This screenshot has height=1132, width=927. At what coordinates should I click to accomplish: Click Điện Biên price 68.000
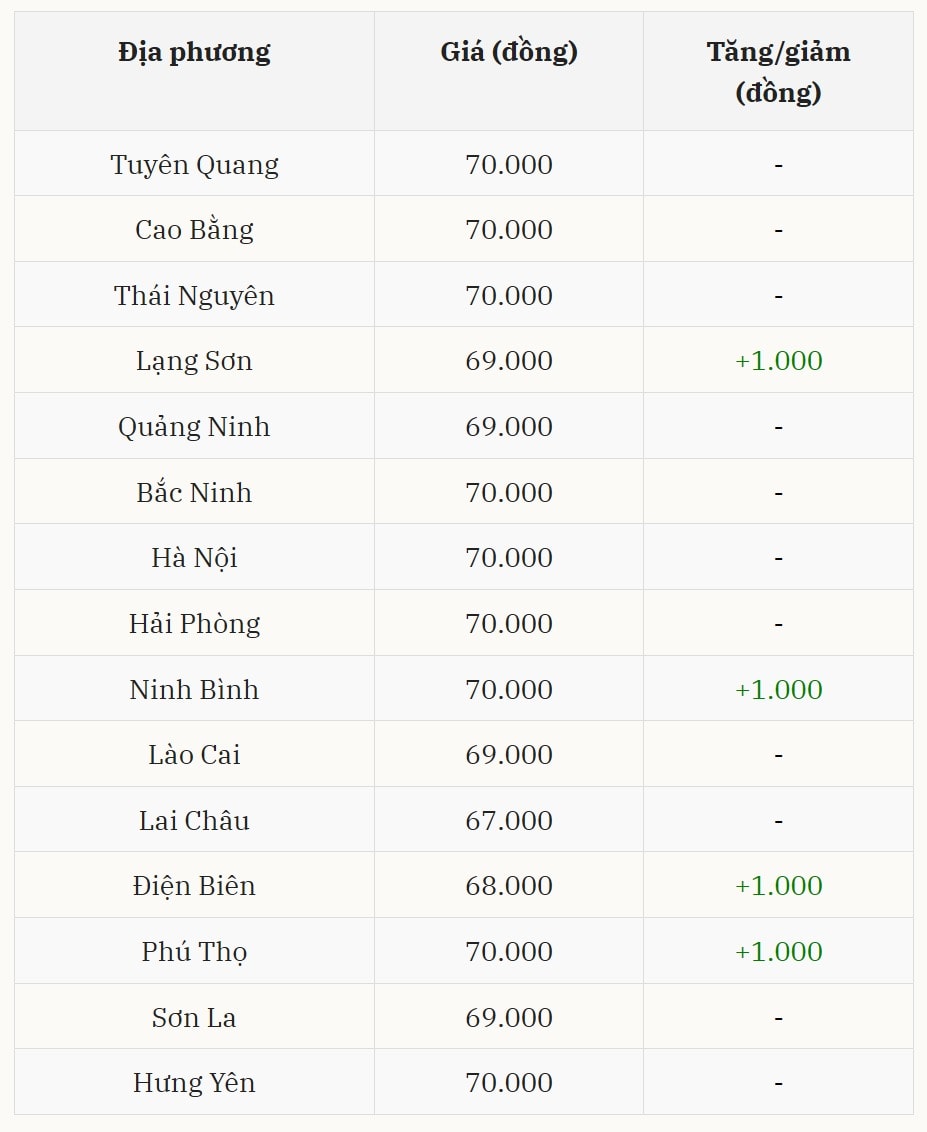point(509,886)
